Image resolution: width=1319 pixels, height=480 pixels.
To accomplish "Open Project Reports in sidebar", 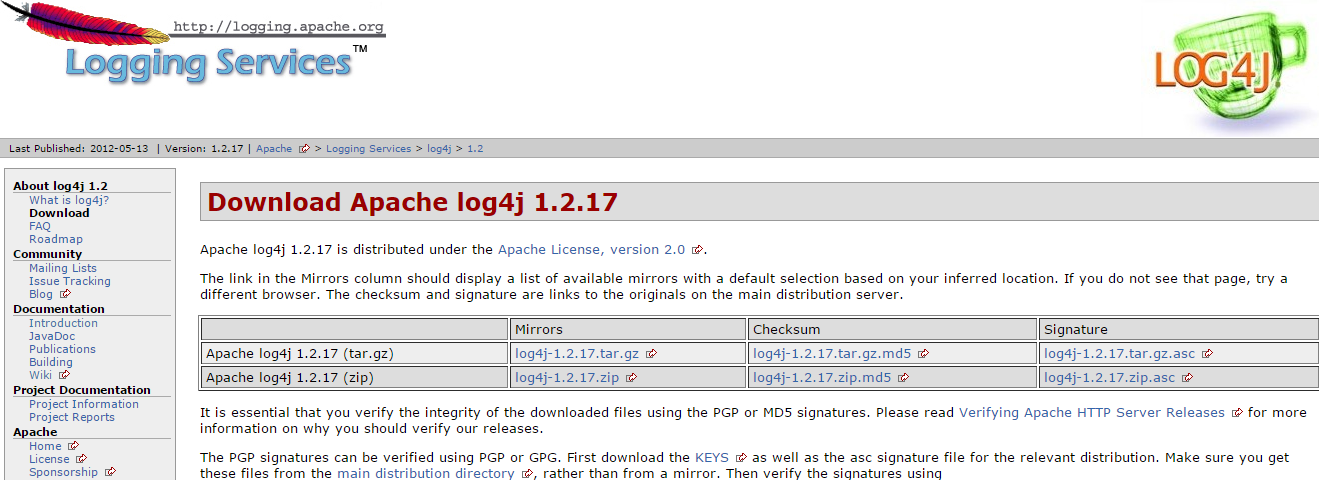I will (72, 417).
